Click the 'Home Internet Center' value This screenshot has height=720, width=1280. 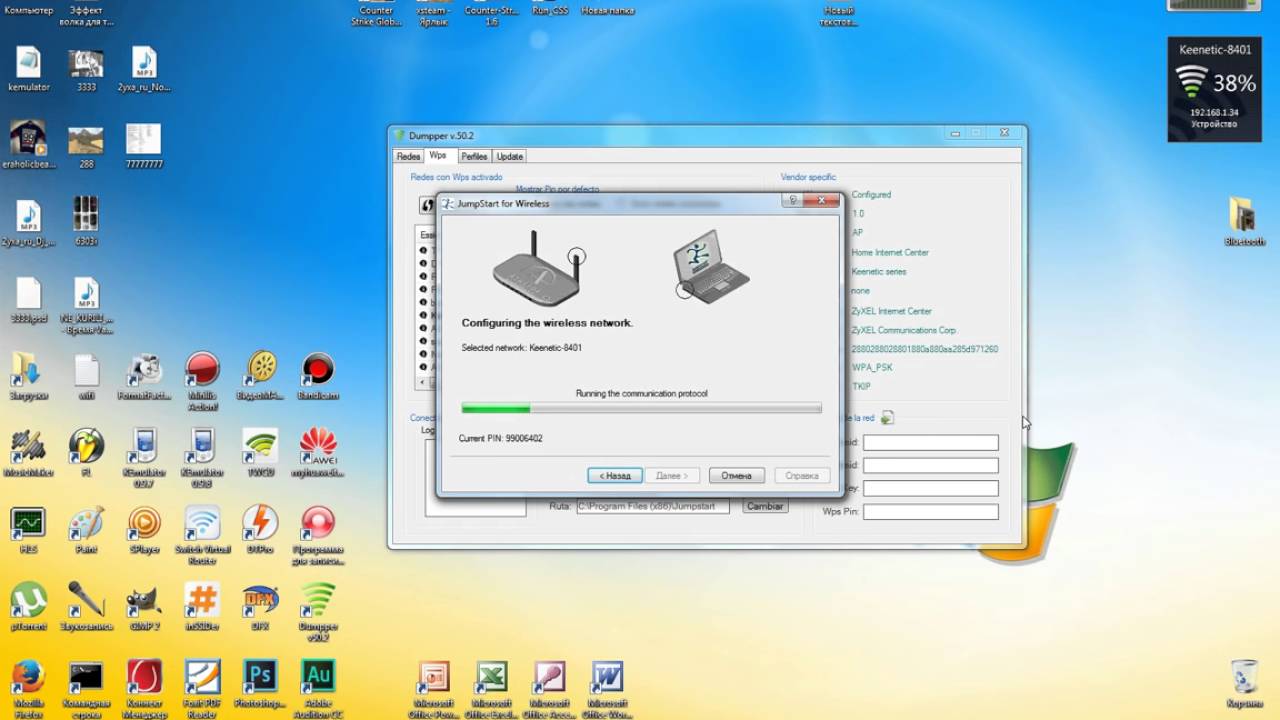[x=890, y=253]
